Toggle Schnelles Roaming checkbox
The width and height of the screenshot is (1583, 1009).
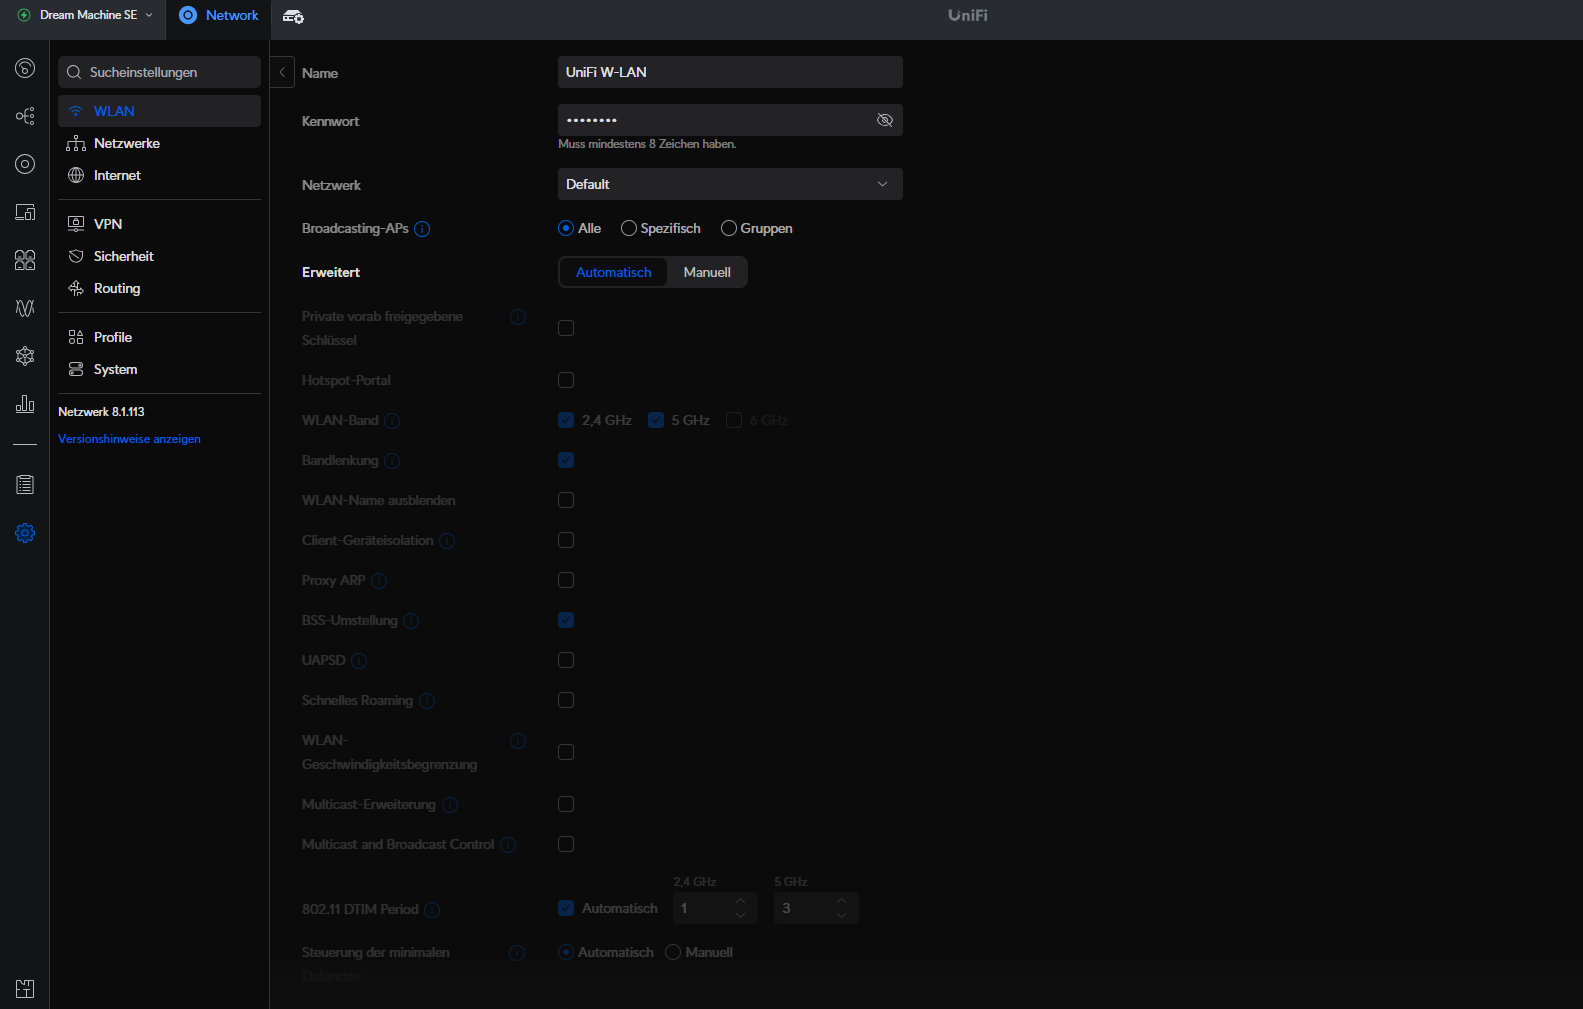coord(566,700)
